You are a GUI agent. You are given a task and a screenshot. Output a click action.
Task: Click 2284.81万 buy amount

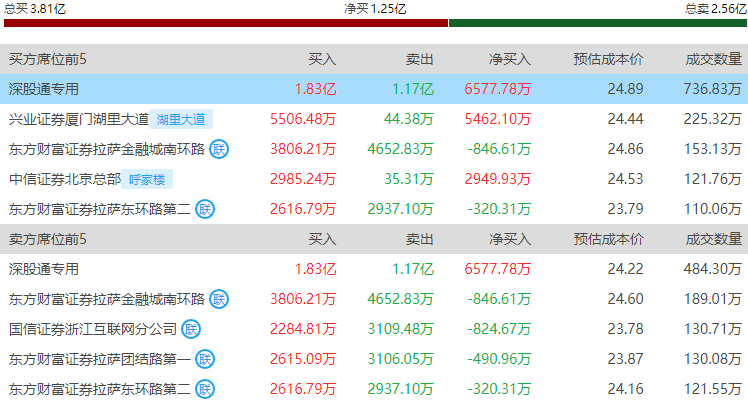coord(303,329)
